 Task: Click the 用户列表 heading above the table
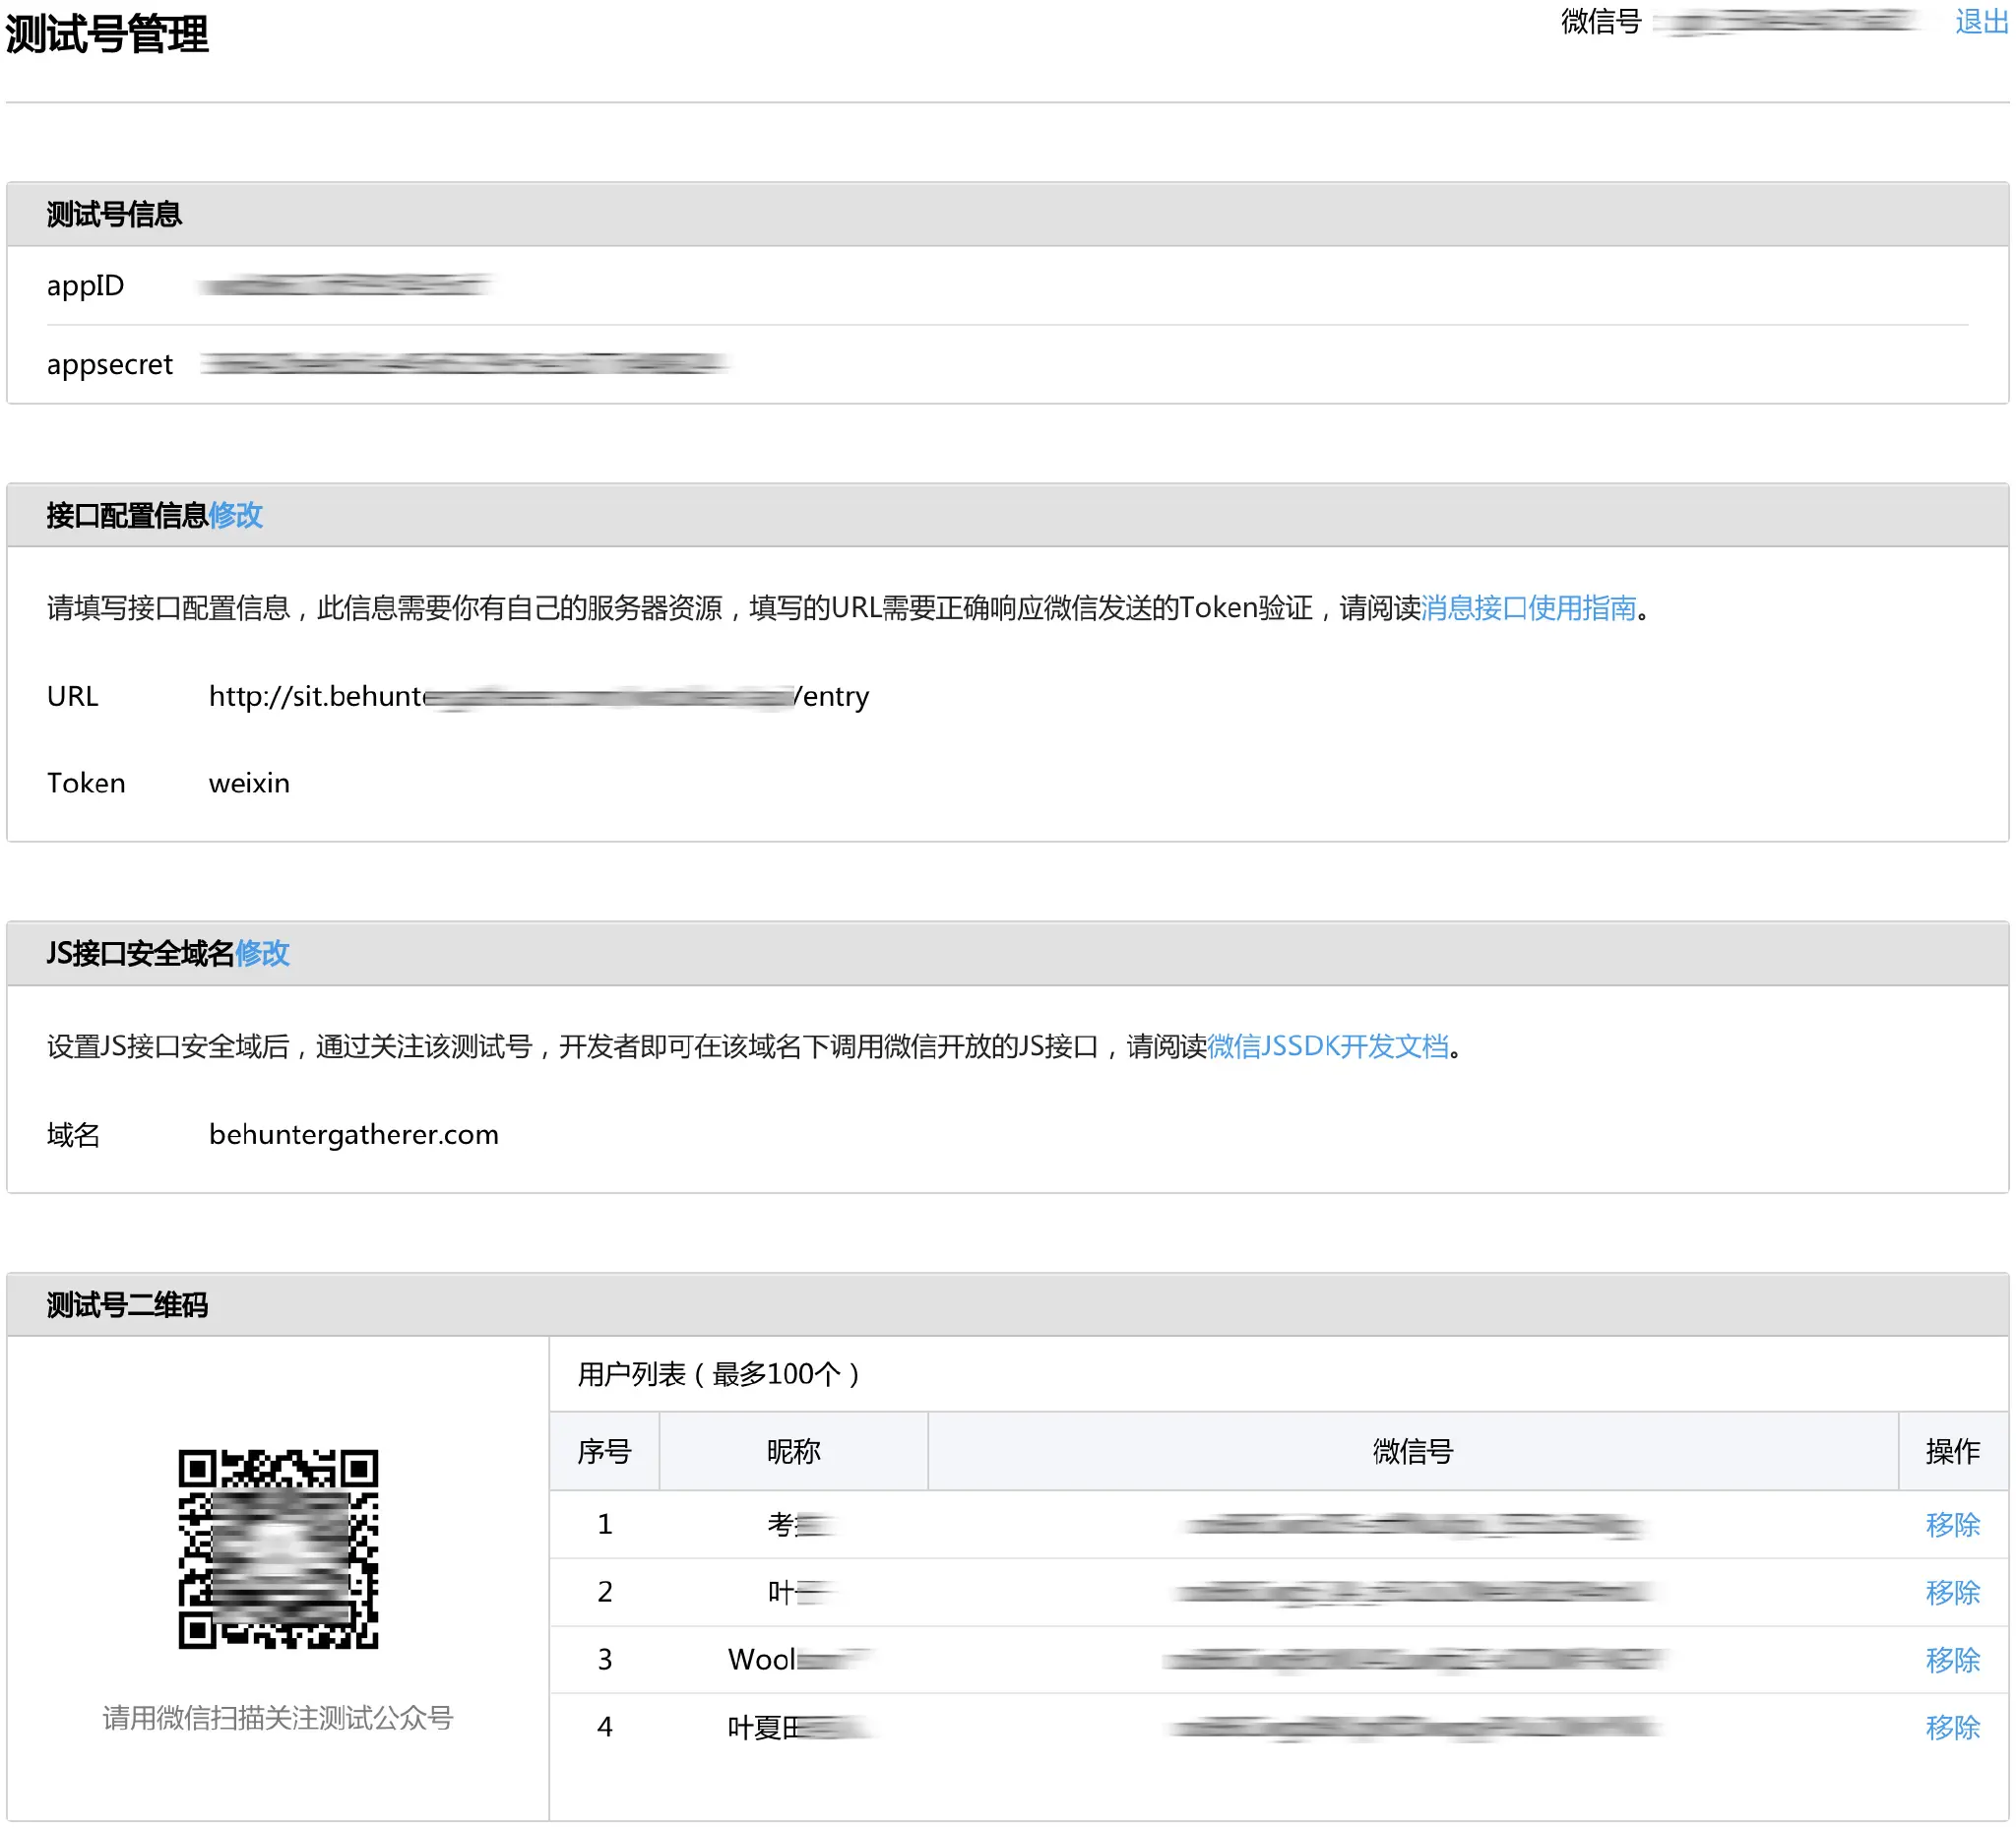(x=717, y=1374)
